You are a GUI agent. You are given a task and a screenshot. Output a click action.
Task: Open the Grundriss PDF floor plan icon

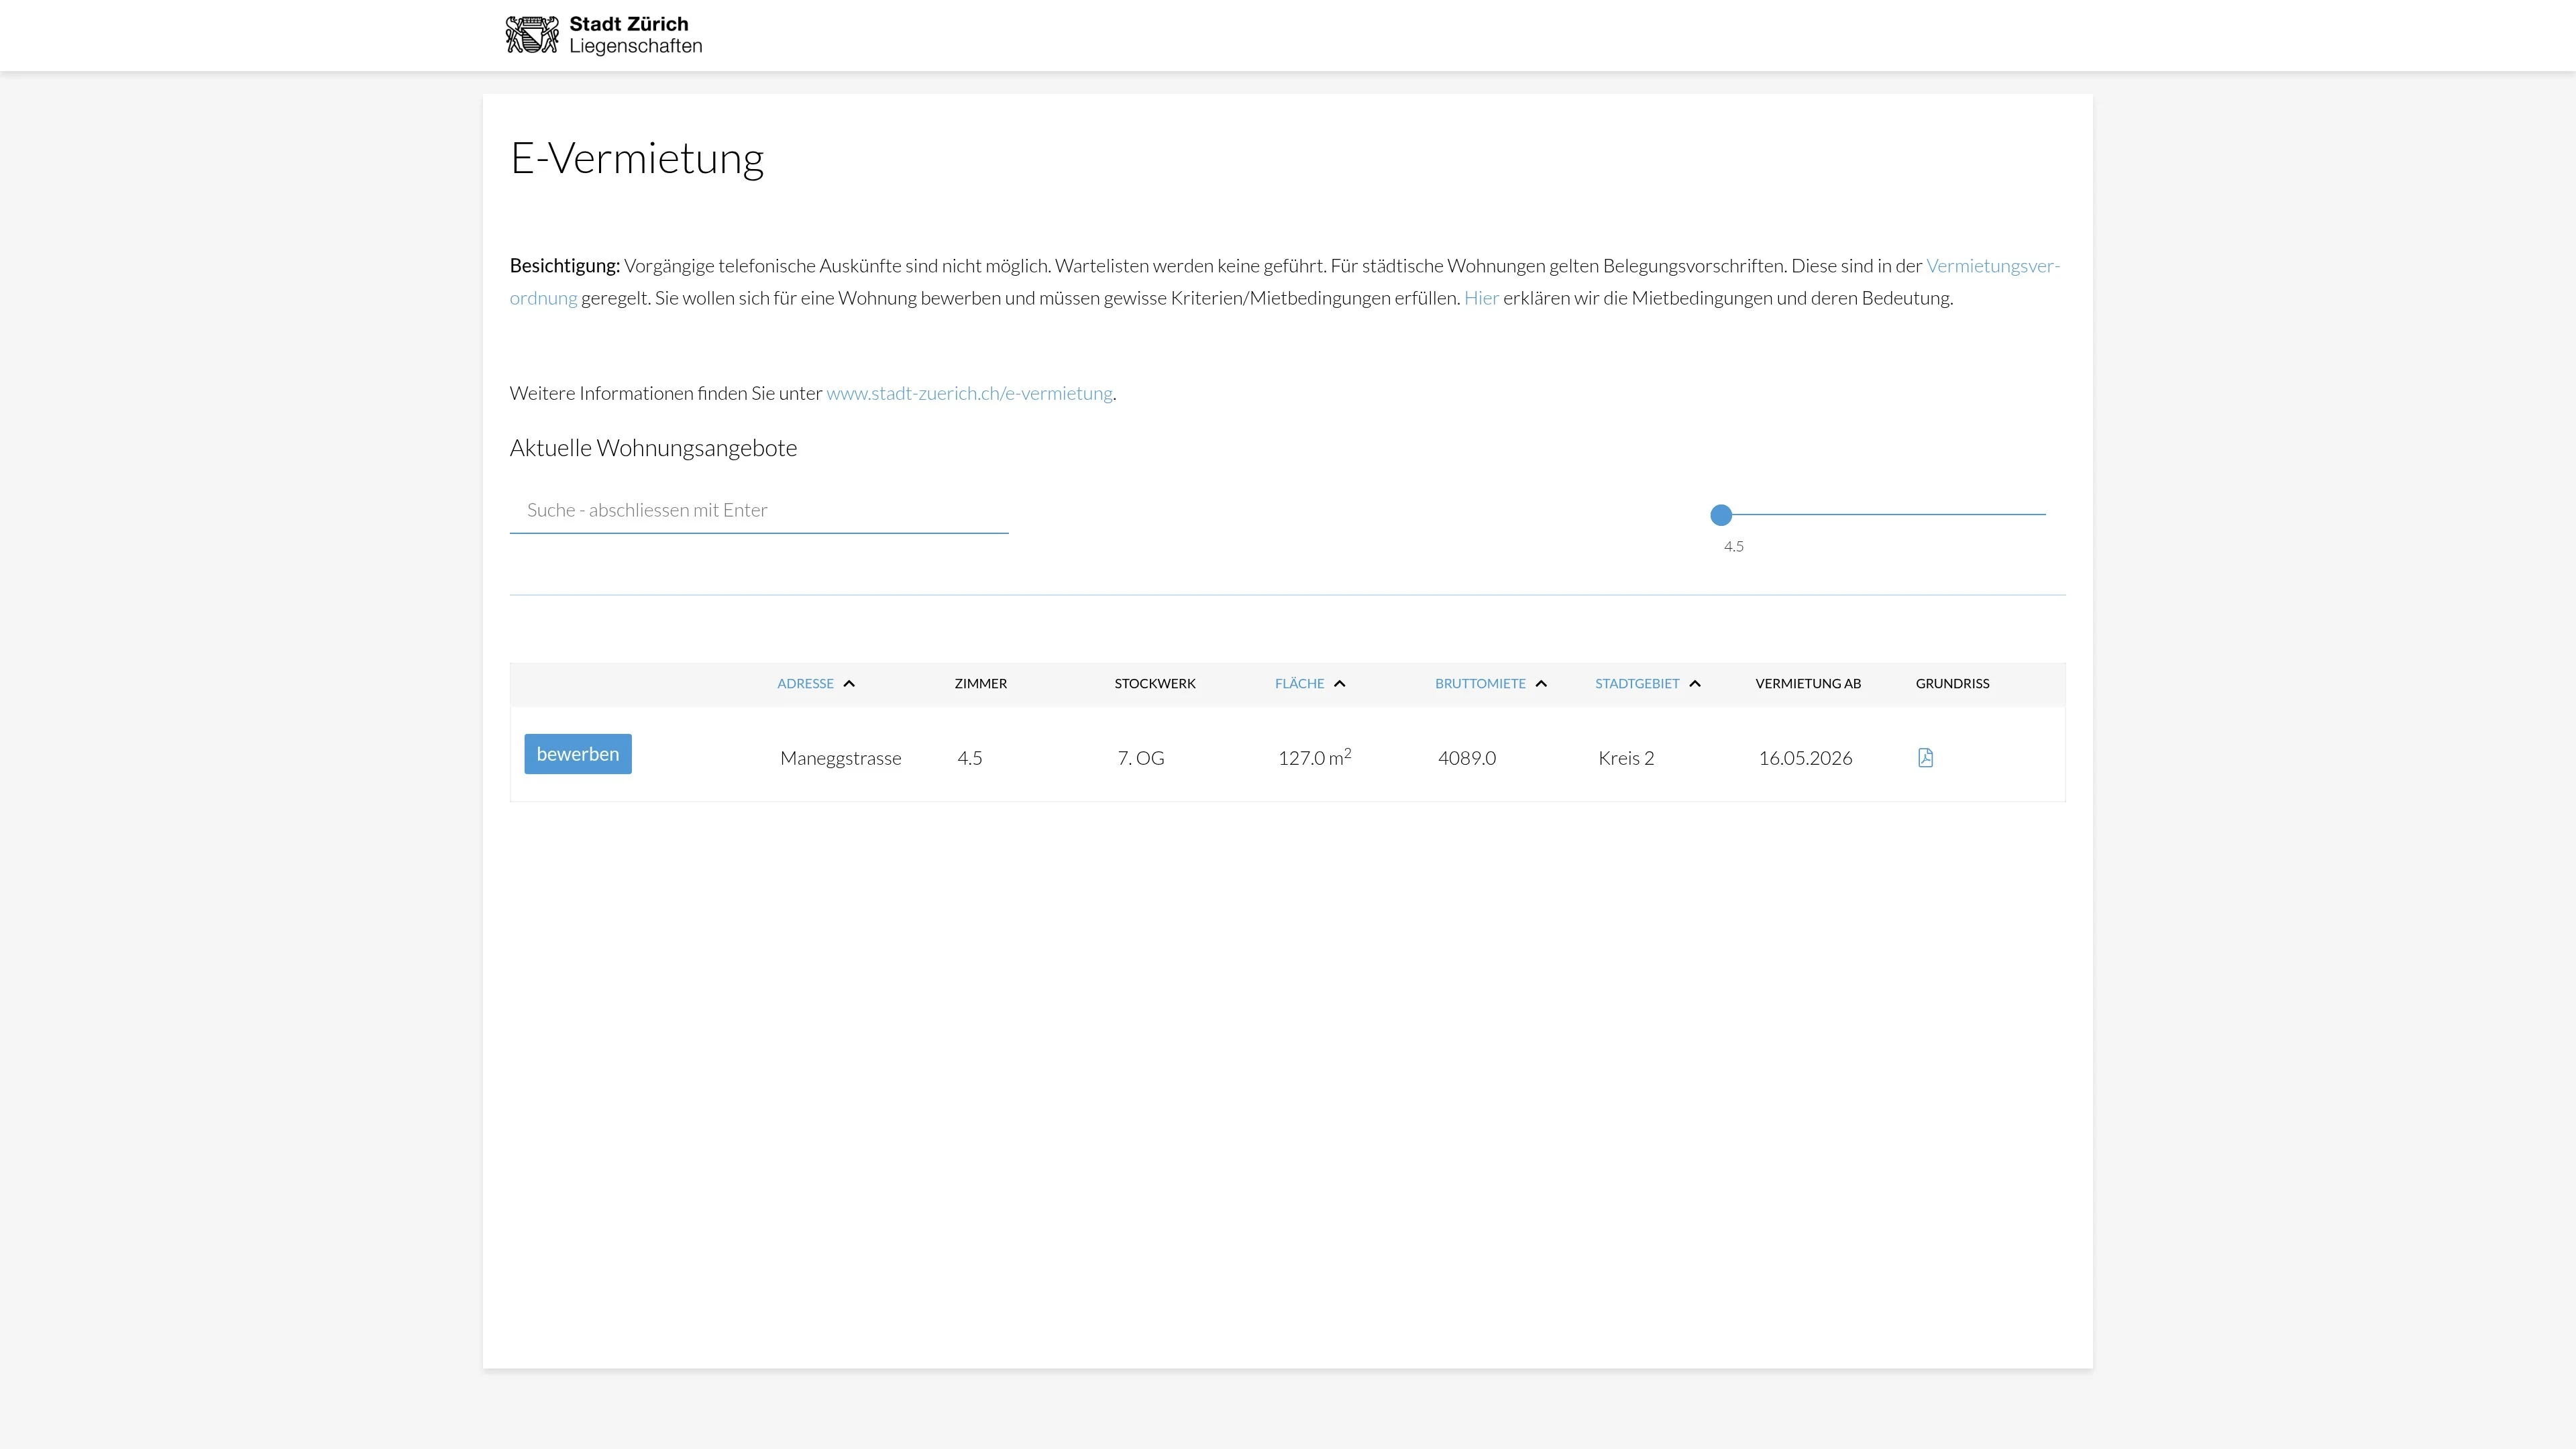pos(1925,757)
